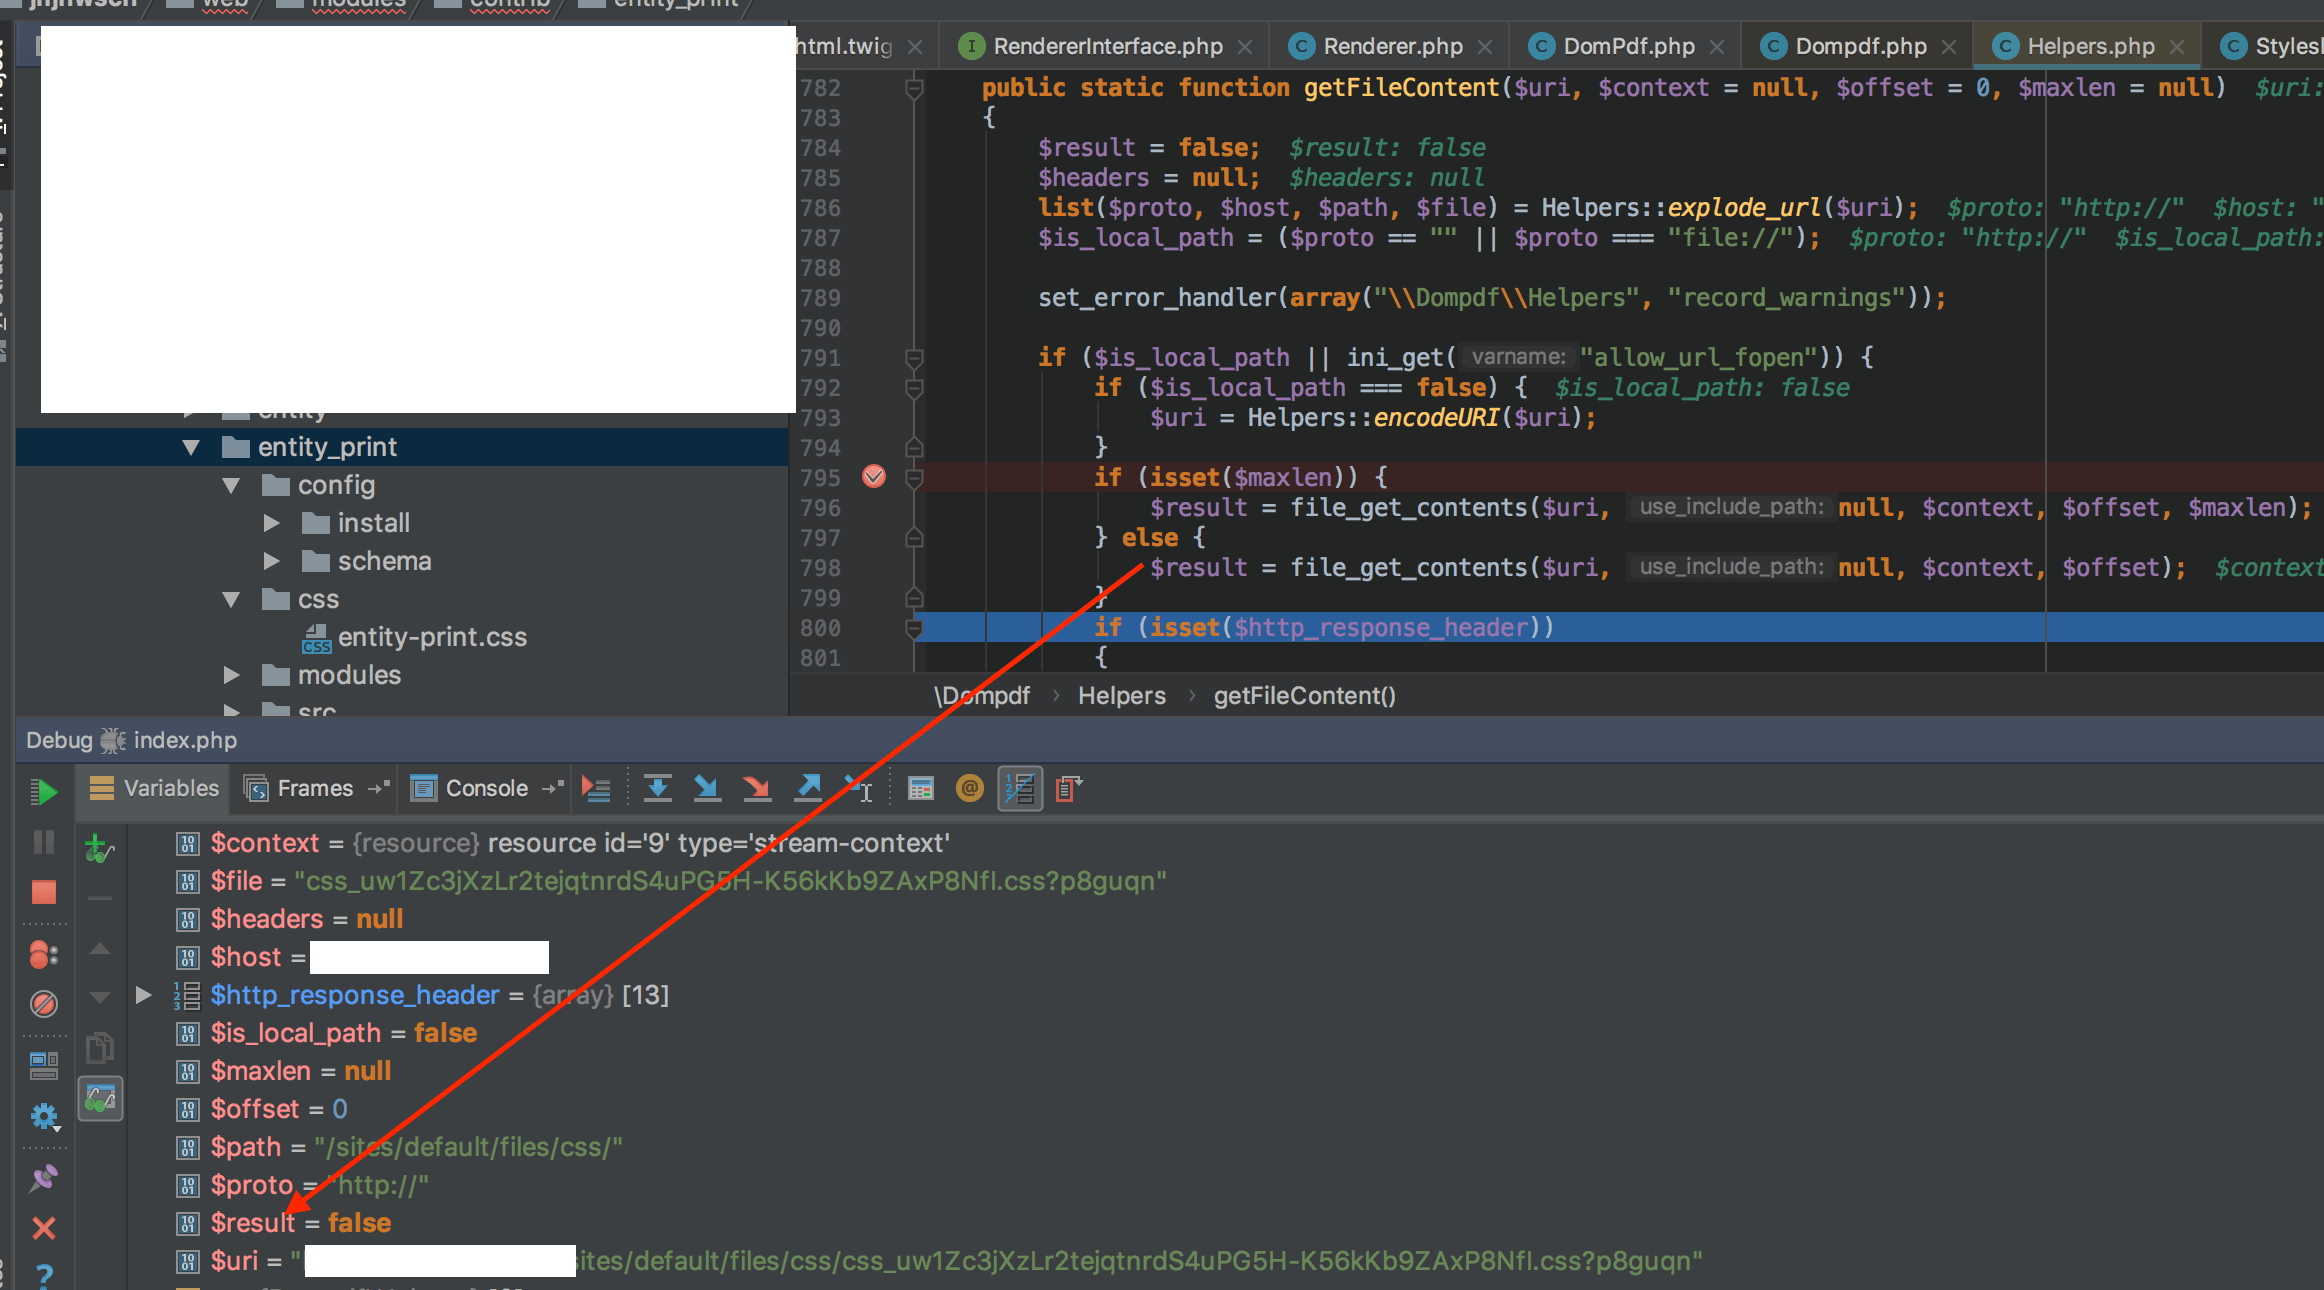
Task: Click Show Execution Point icon
Action: click(596, 789)
